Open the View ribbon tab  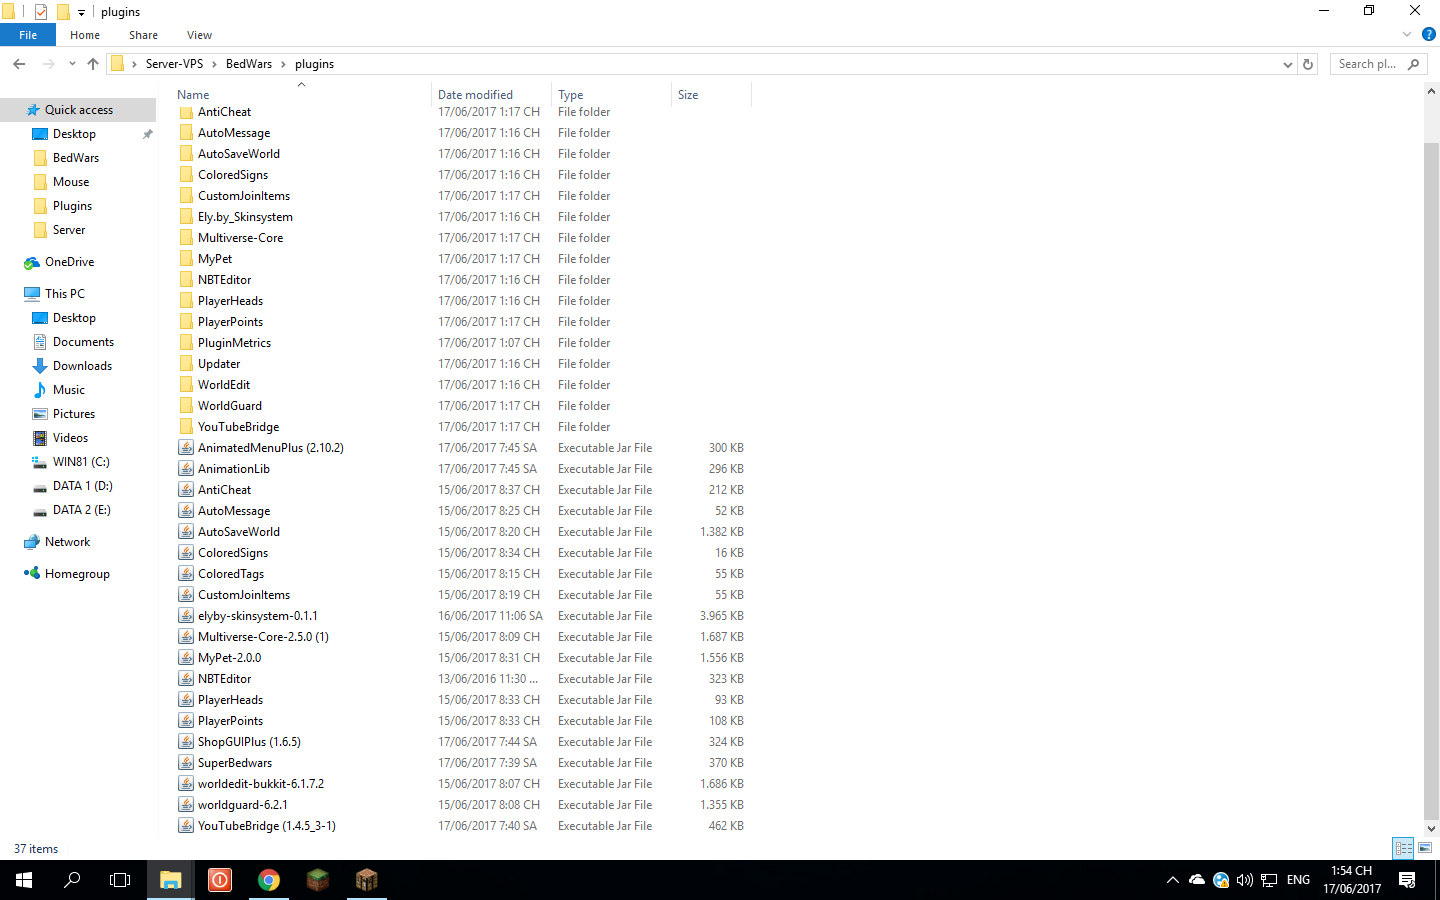pyautogui.click(x=199, y=35)
